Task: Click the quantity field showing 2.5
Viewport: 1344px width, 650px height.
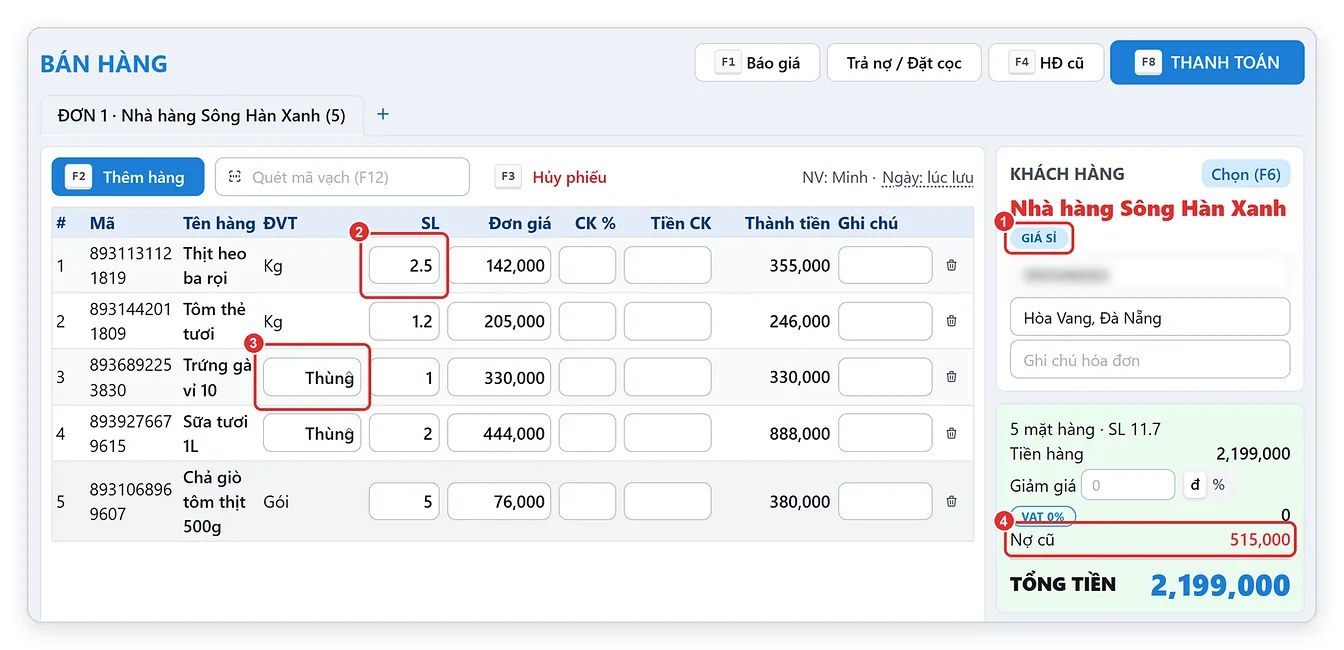Action: (x=404, y=266)
